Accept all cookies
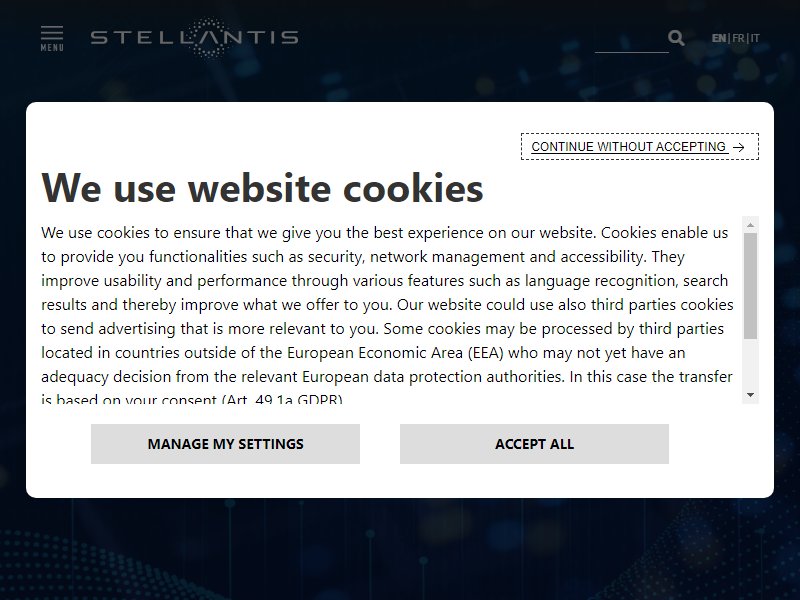The height and width of the screenshot is (600, 800). 534,444
